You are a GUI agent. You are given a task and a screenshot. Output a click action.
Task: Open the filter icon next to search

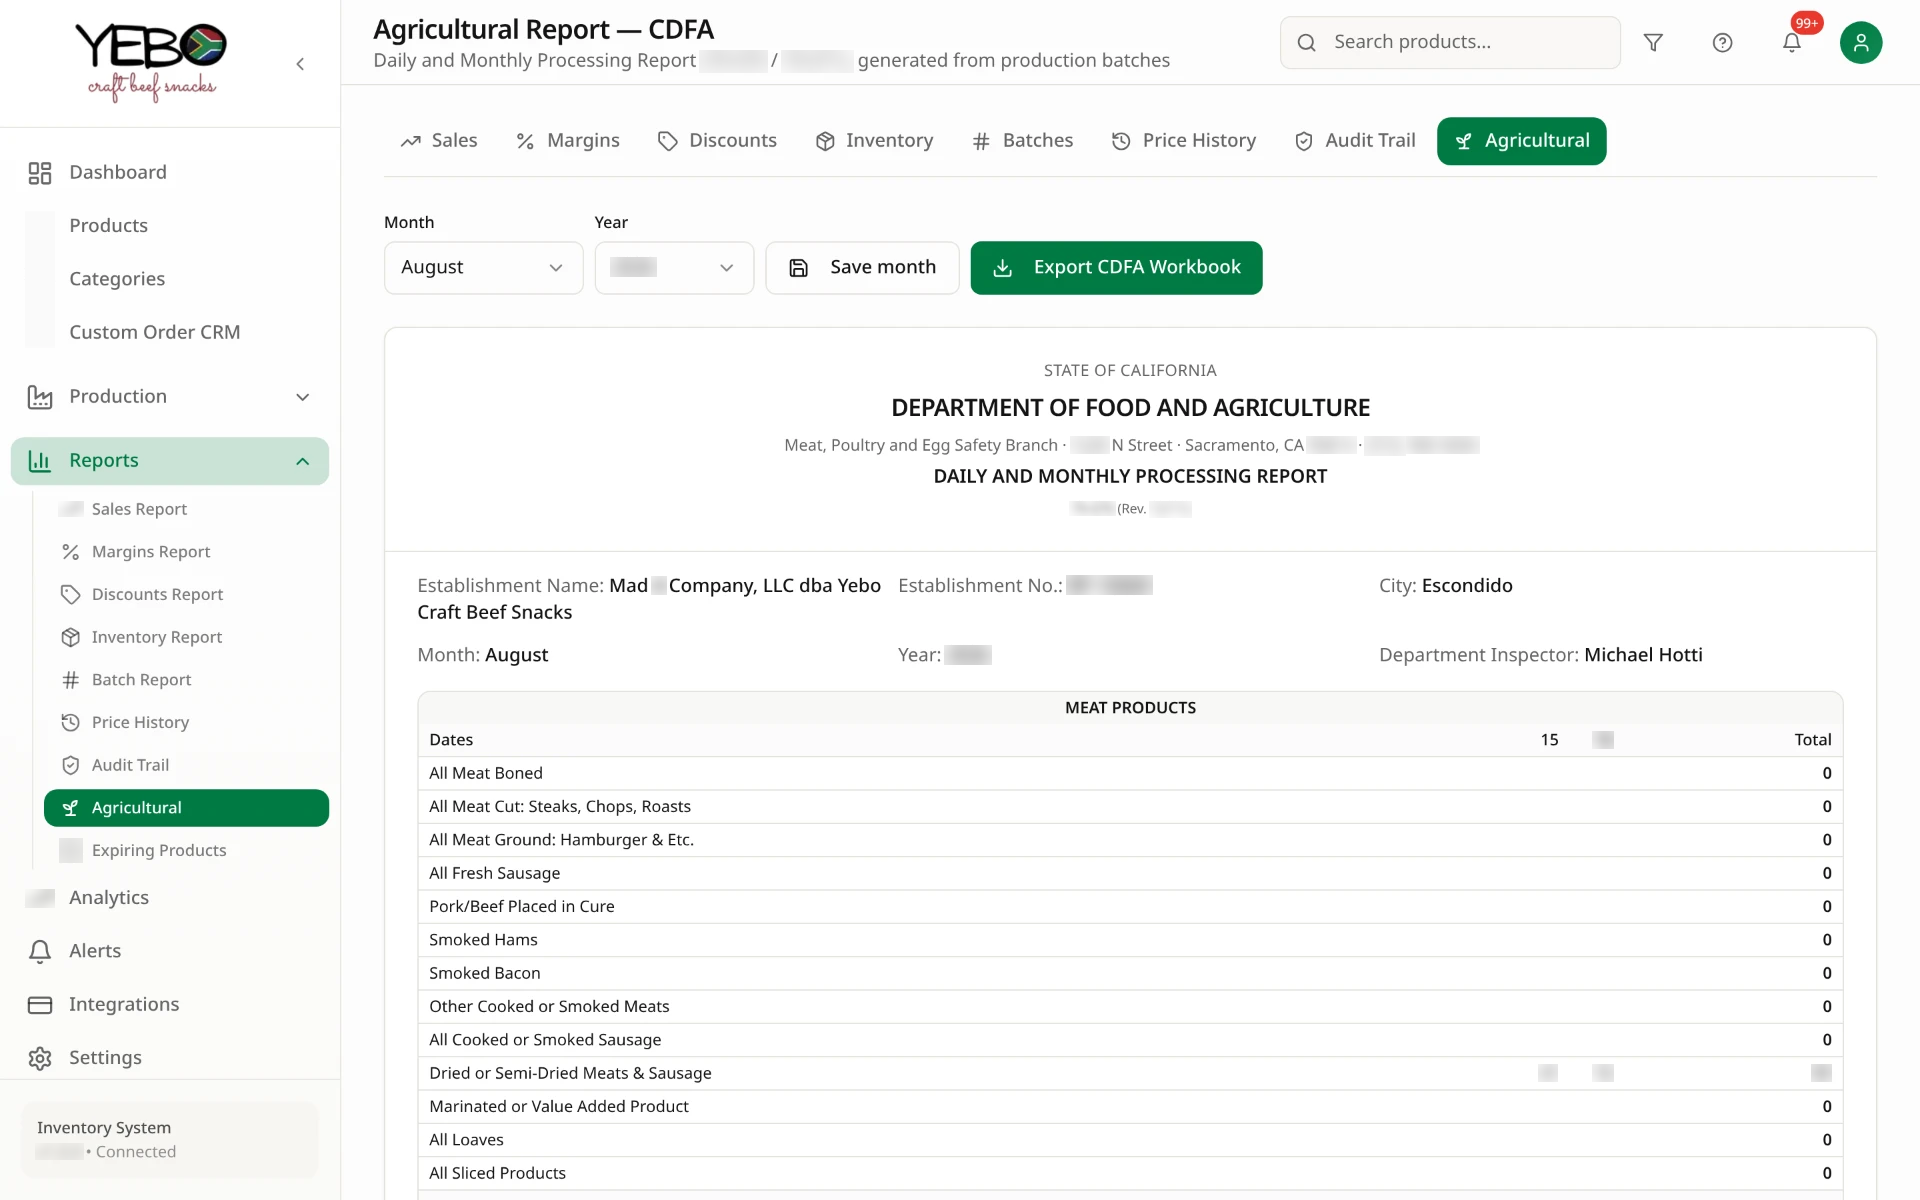pos(1653,42)
